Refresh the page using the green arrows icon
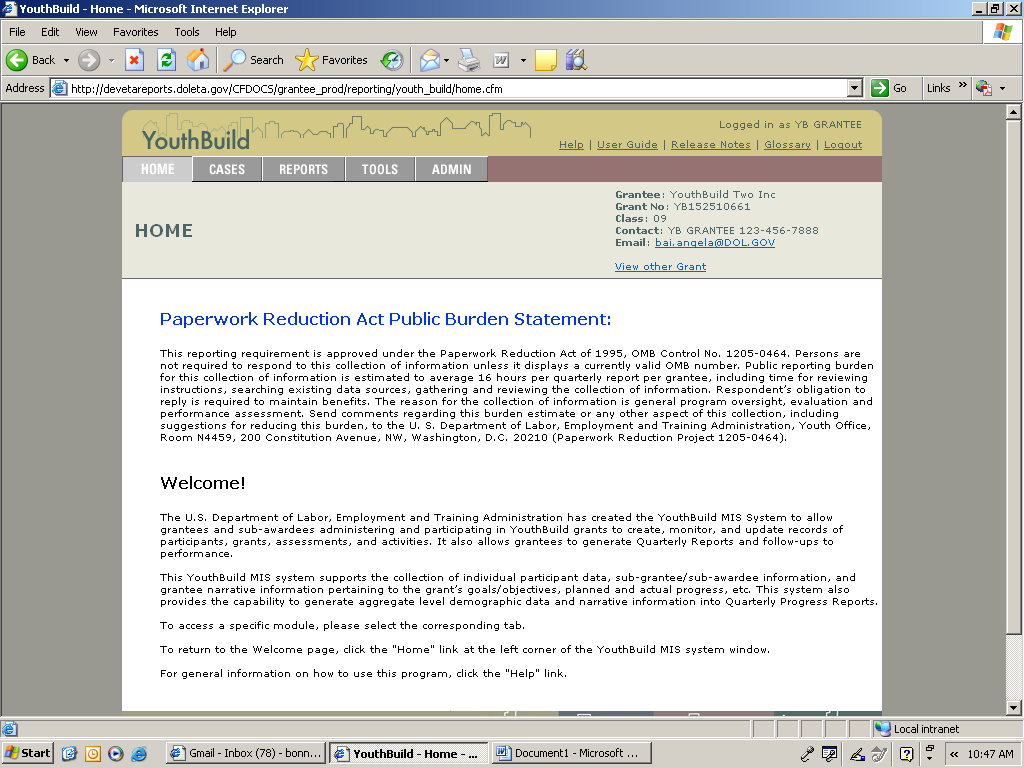The height and width of the screenshot is (768, 1024). [167, 60]
